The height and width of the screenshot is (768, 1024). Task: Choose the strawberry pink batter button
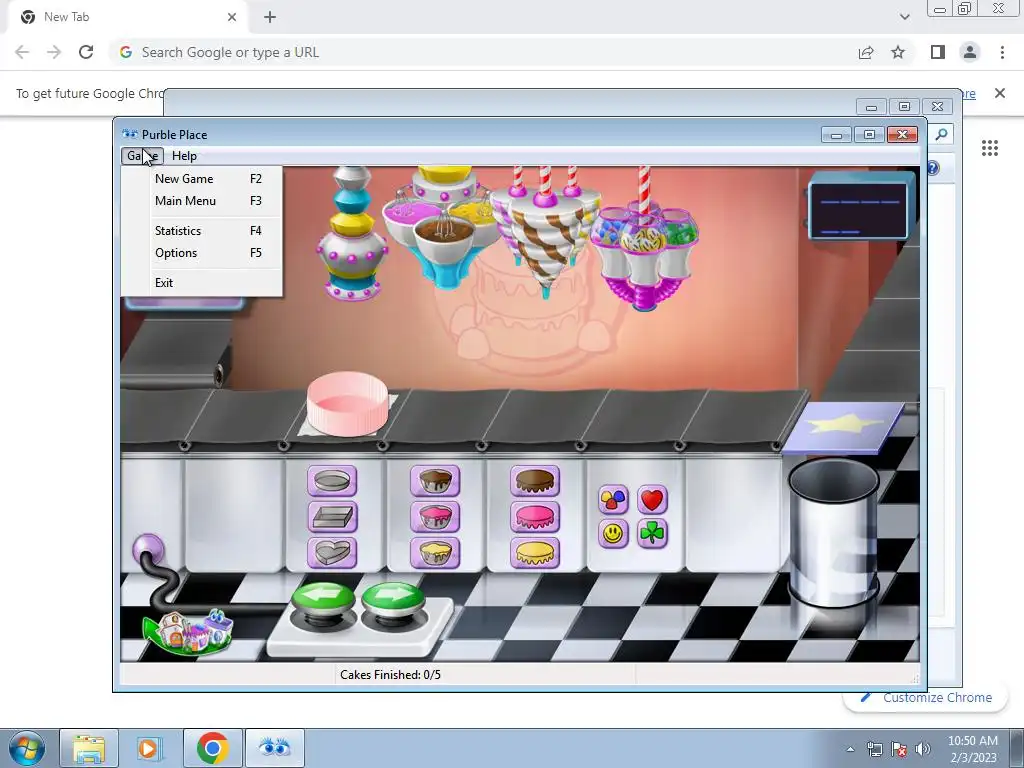coord(435,517)
